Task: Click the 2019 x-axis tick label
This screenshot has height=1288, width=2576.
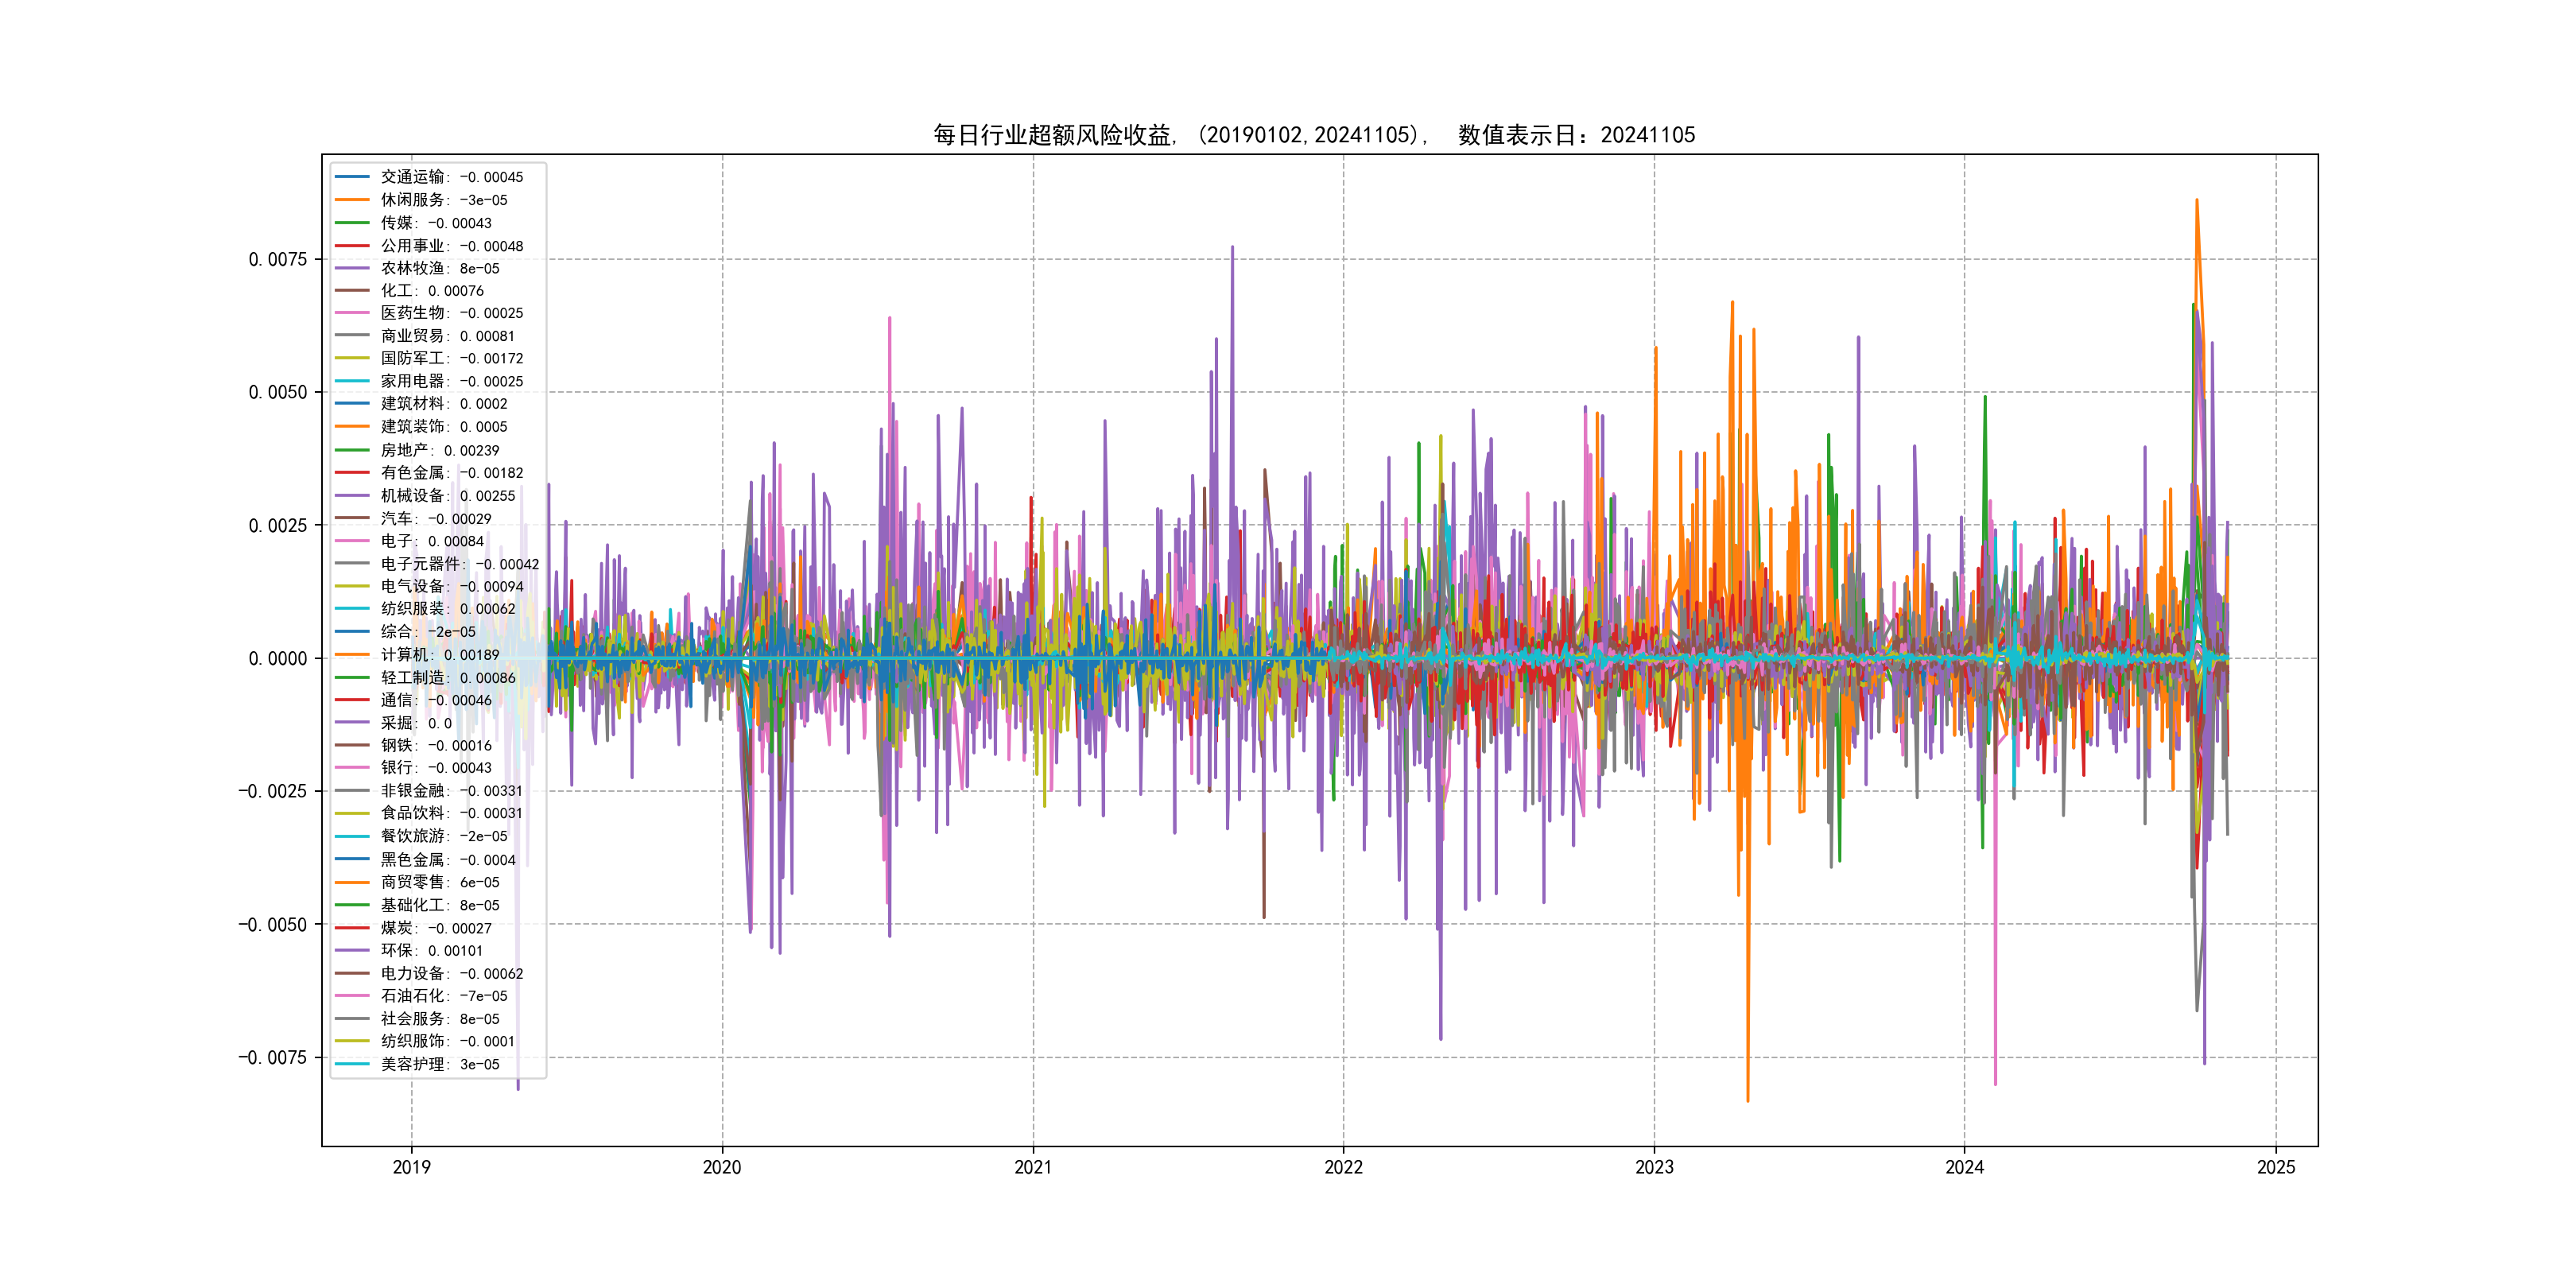Action: [411, 1167]
